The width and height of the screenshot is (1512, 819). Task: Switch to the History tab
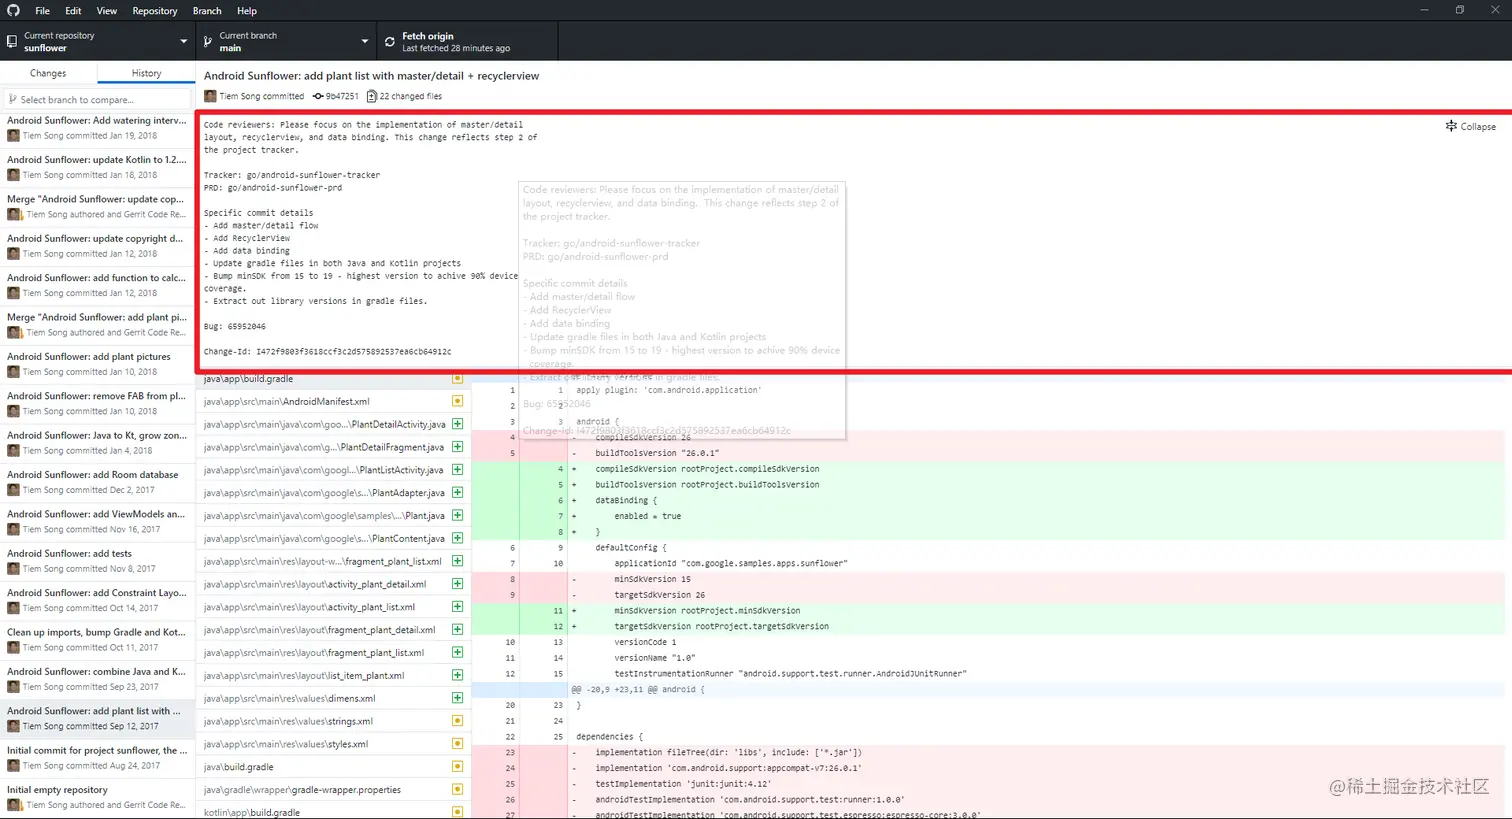pos(146,73)
